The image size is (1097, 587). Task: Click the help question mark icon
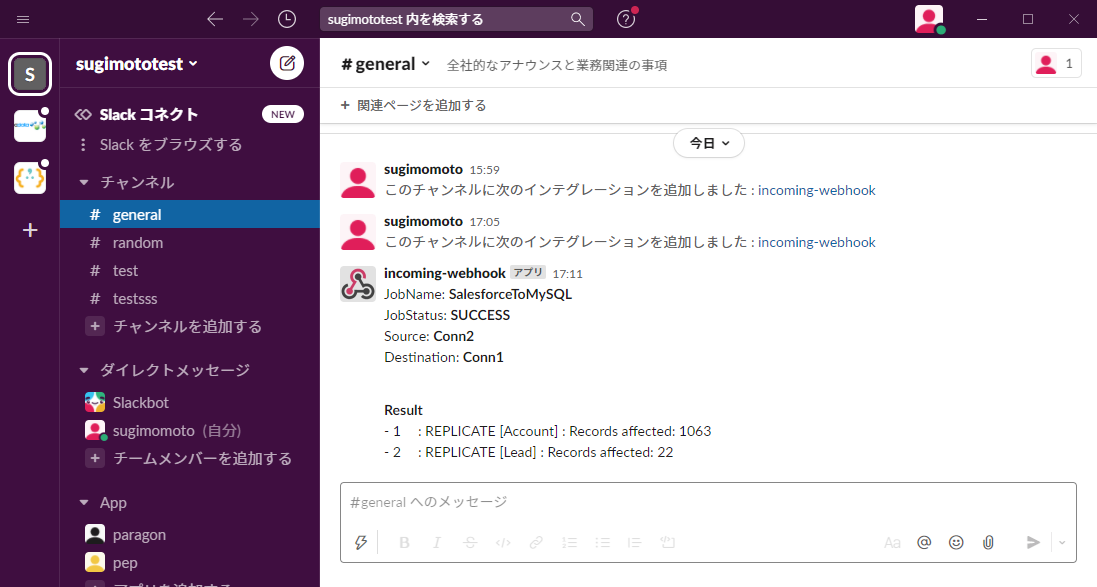pyautogui.click(x=625, y=19)
